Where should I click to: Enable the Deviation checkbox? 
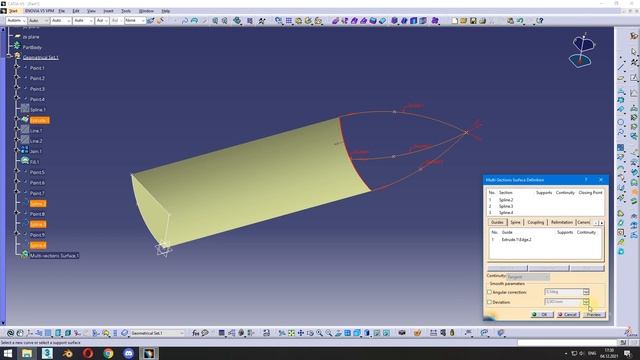[489, 302]
